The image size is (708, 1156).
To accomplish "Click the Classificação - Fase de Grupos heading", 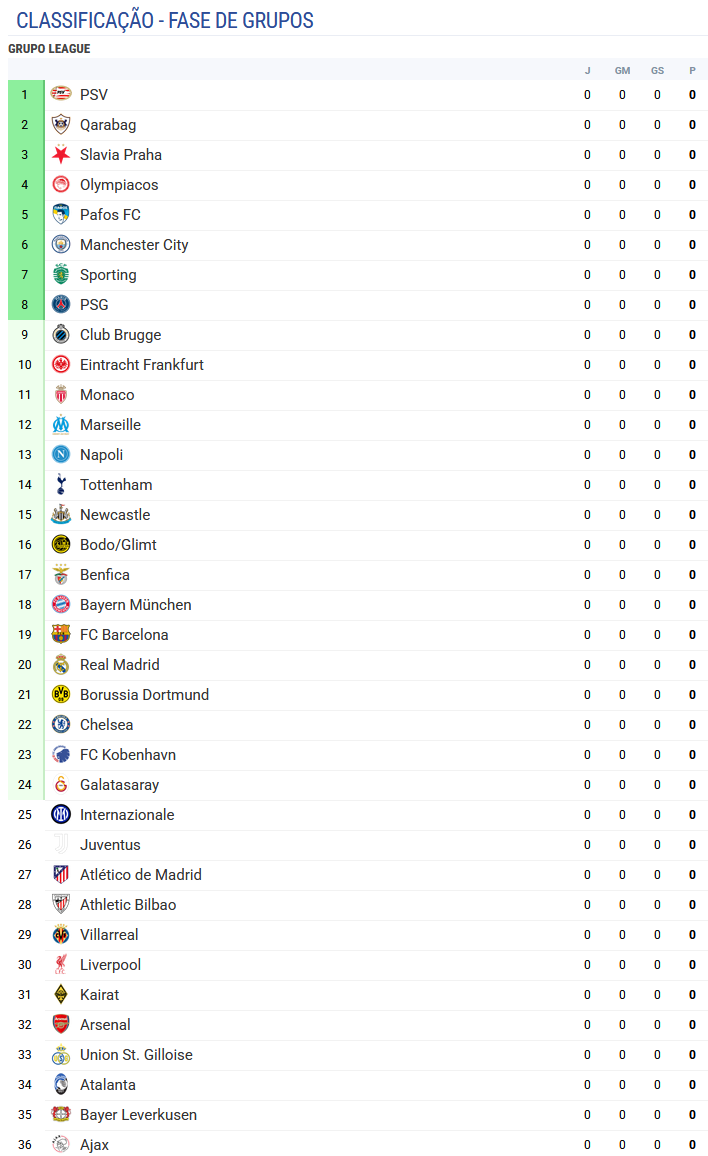I will point(165,21).
